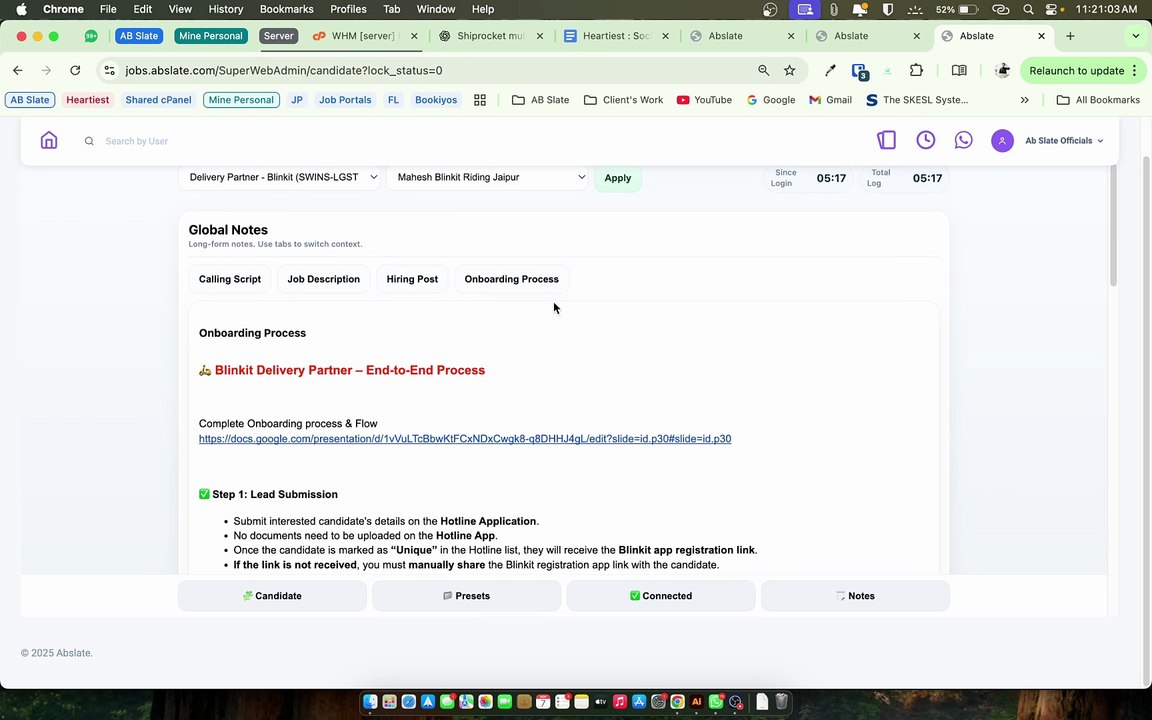
Task: Open the Shared cPanel bookmark
Action: pos(158,100)
